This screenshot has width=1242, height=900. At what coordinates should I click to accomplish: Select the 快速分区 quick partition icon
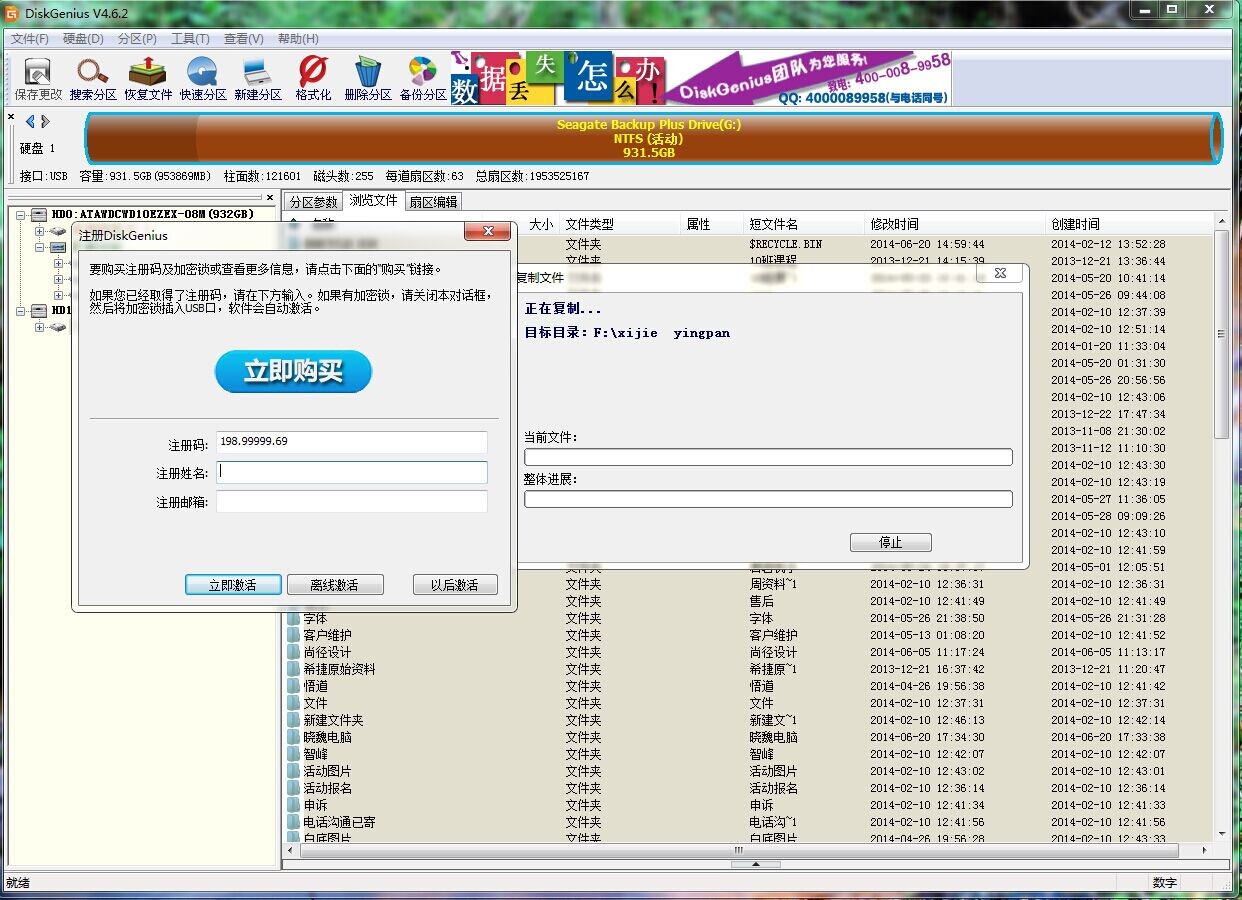[203, 78]
